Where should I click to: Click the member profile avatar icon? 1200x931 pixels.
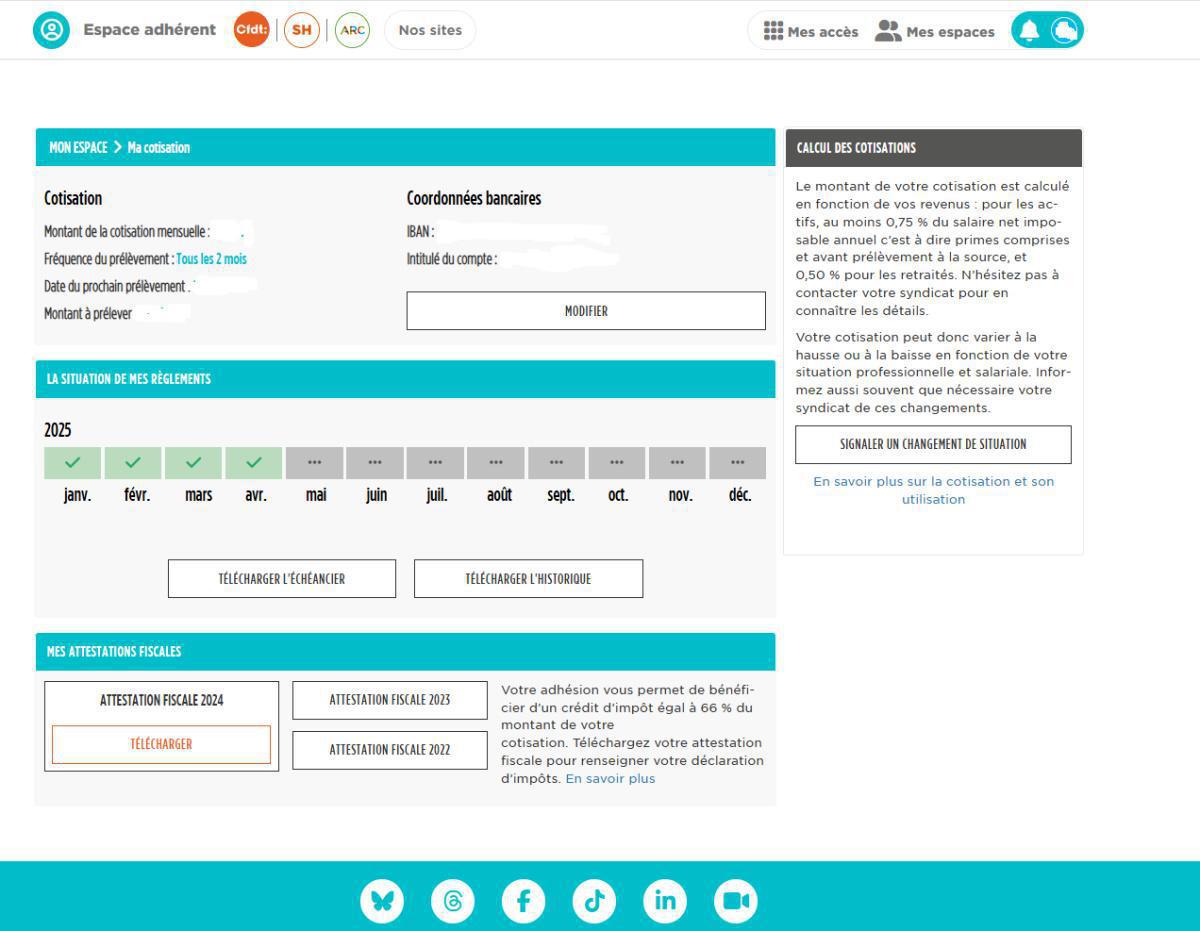click(x=52, y=29)
